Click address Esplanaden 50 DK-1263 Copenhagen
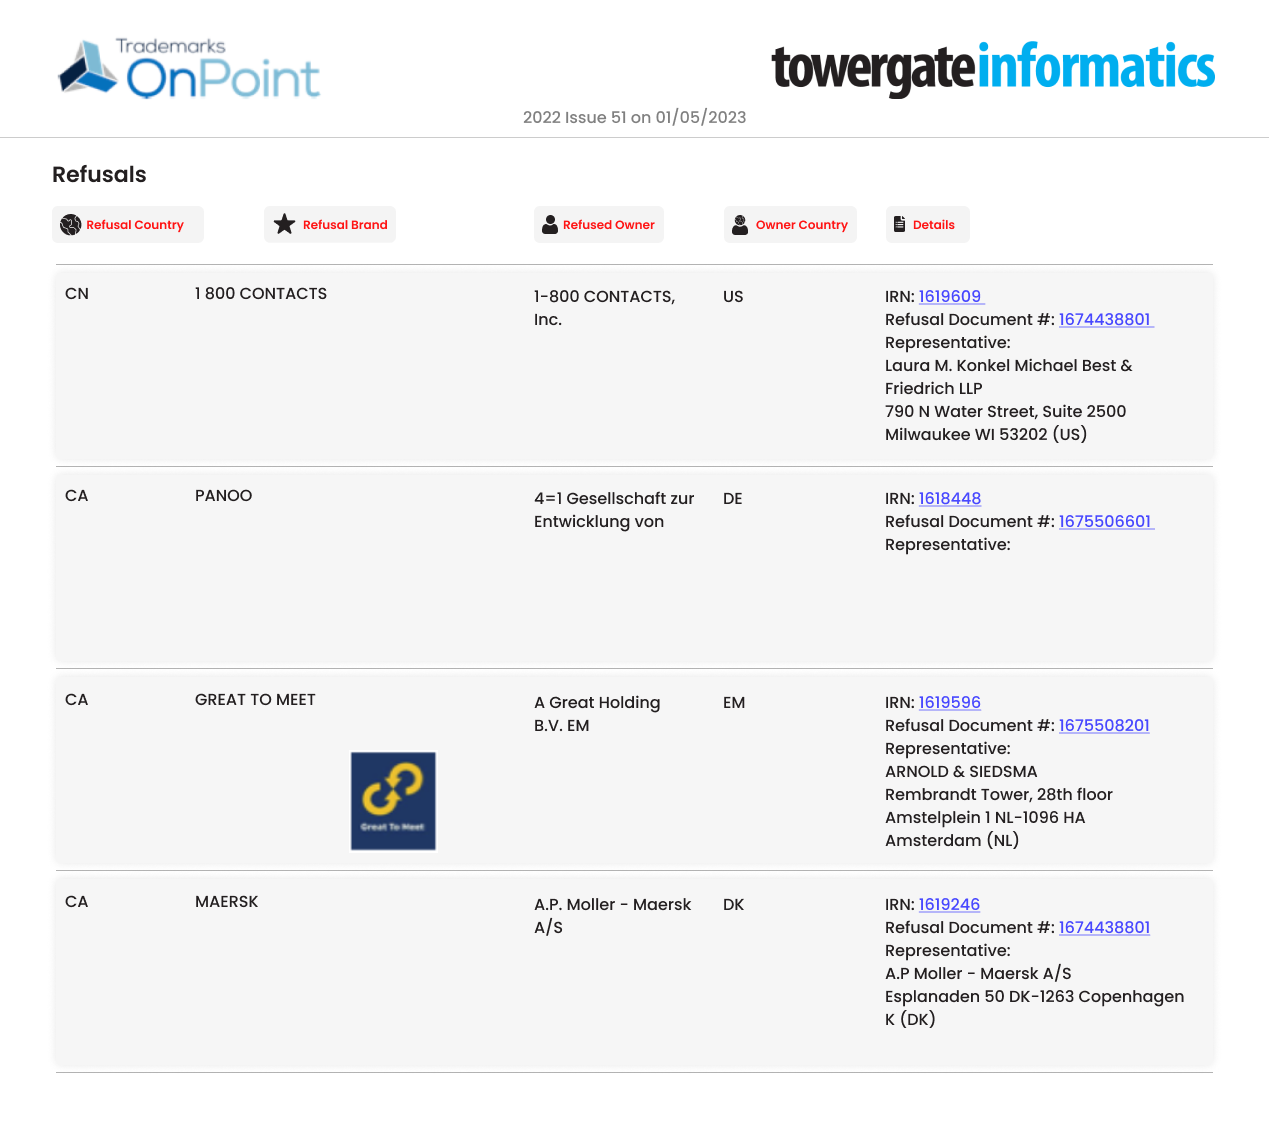The image size is (1269, 1130). click(1035, 996)
